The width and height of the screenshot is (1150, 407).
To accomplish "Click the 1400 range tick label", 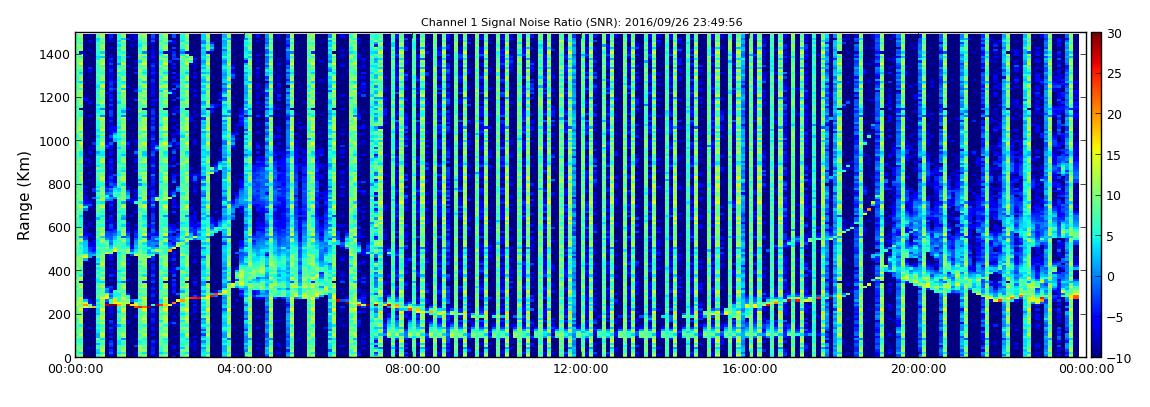I will click(x=56, y=54).
